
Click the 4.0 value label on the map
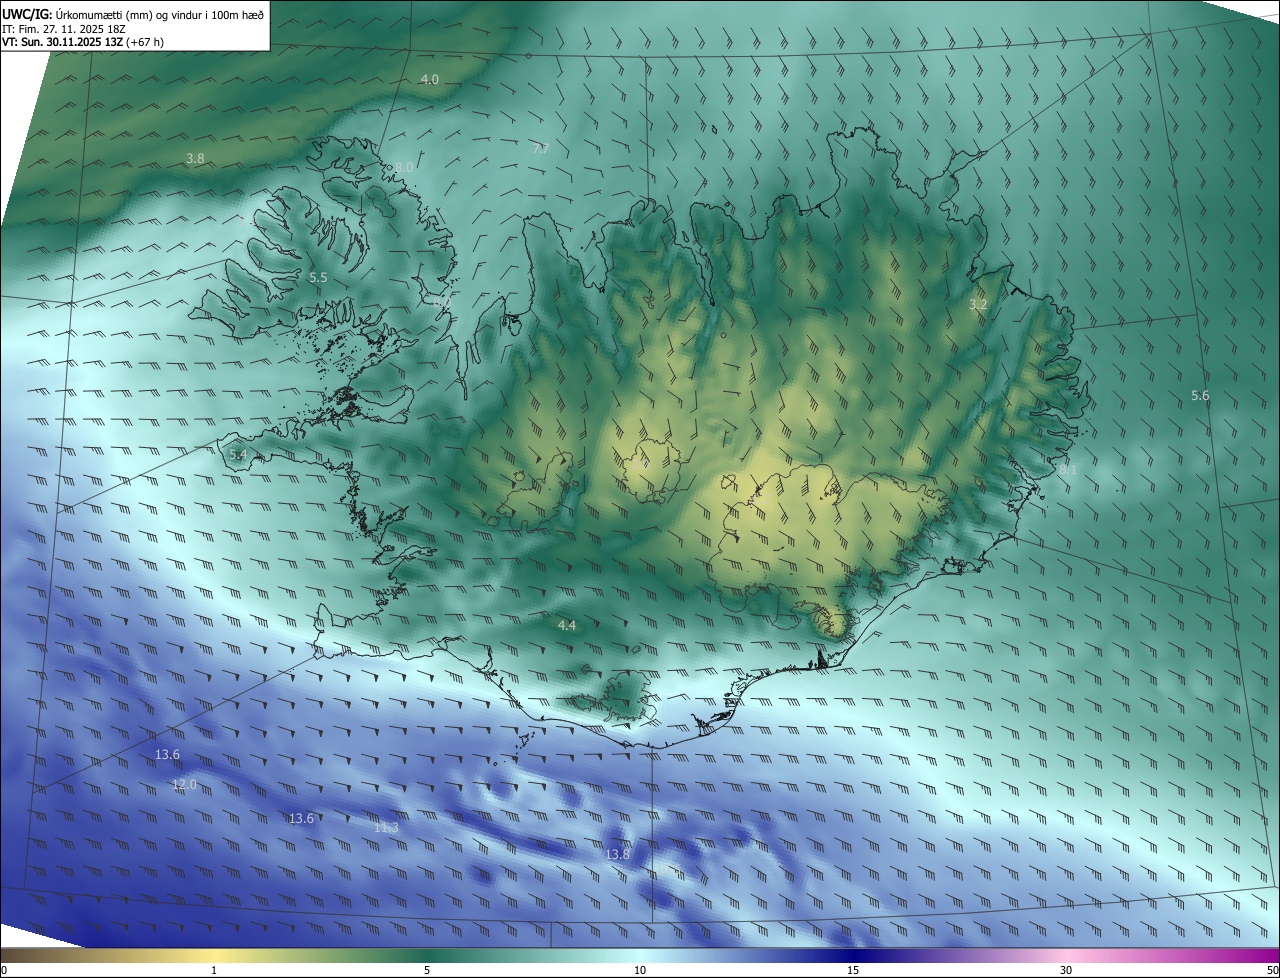coord(429,79)
